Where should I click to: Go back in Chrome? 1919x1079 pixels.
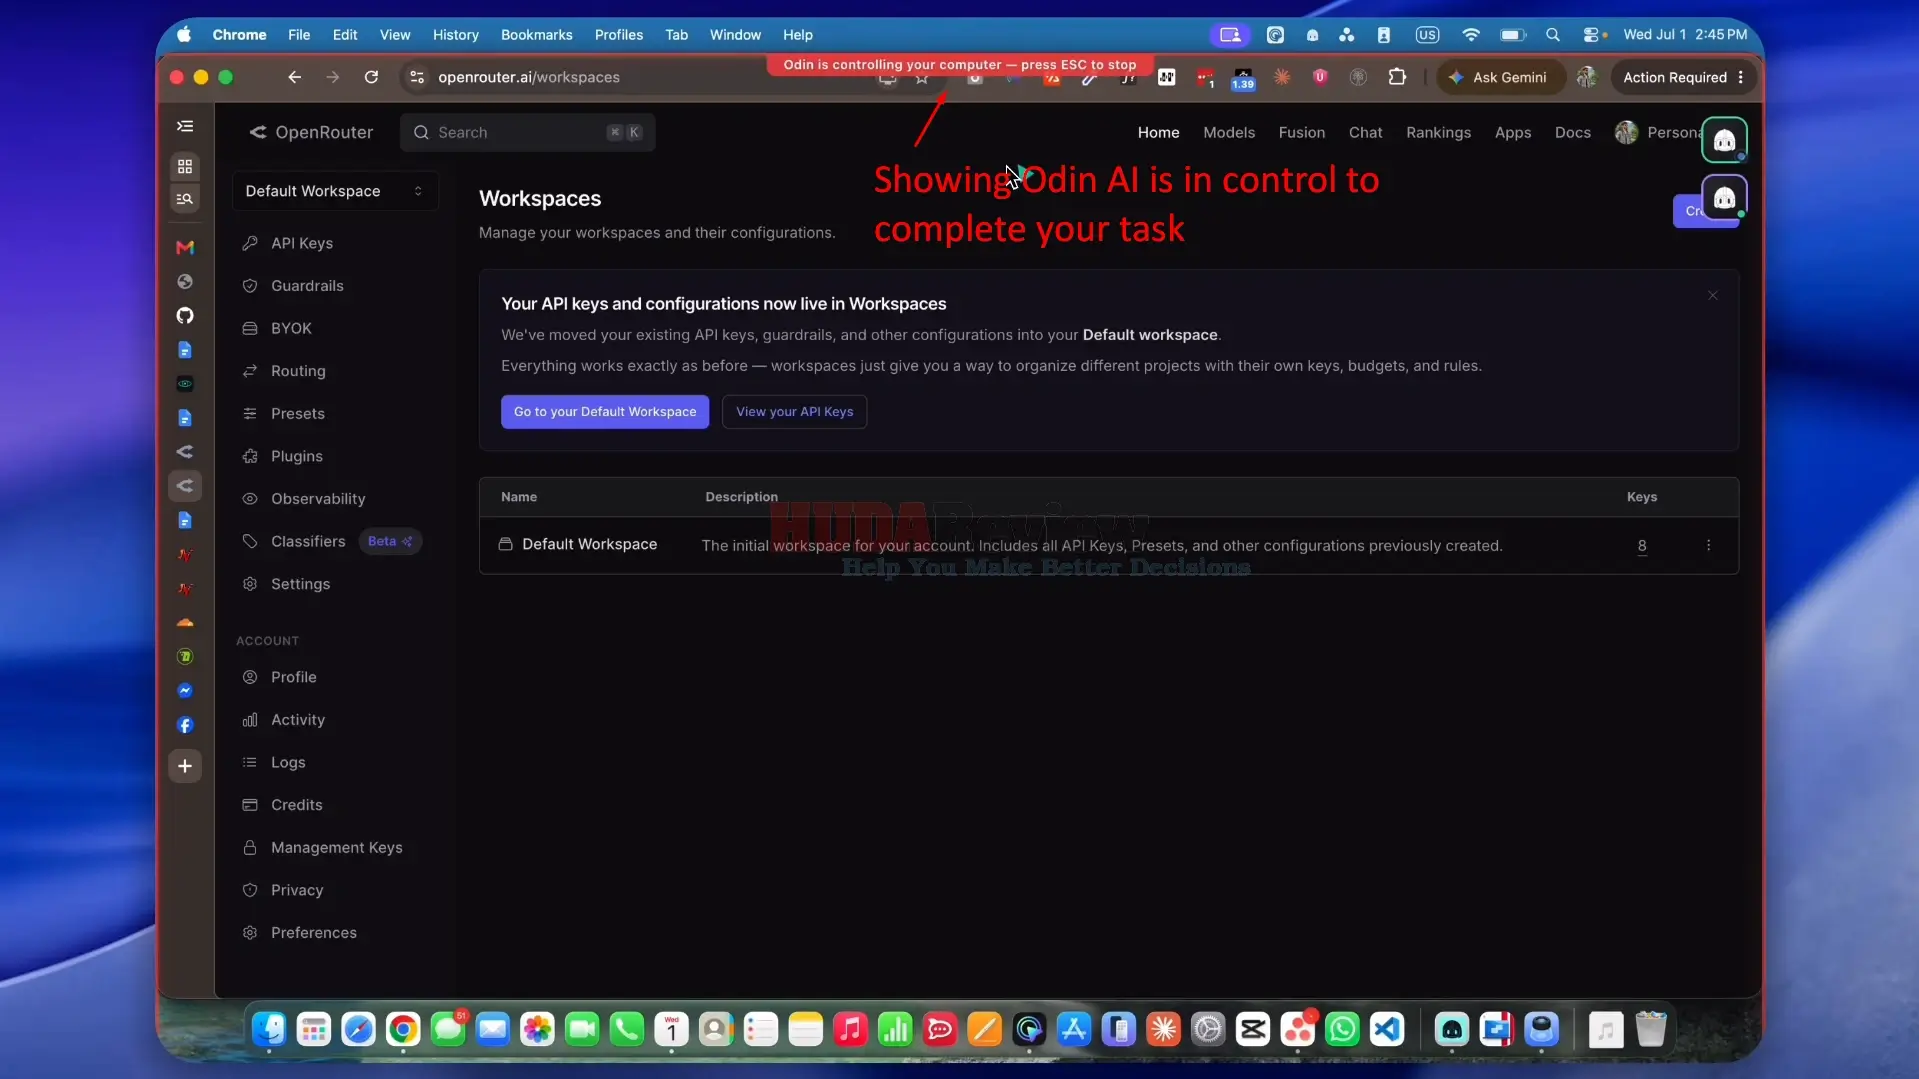tap(294, 77)
